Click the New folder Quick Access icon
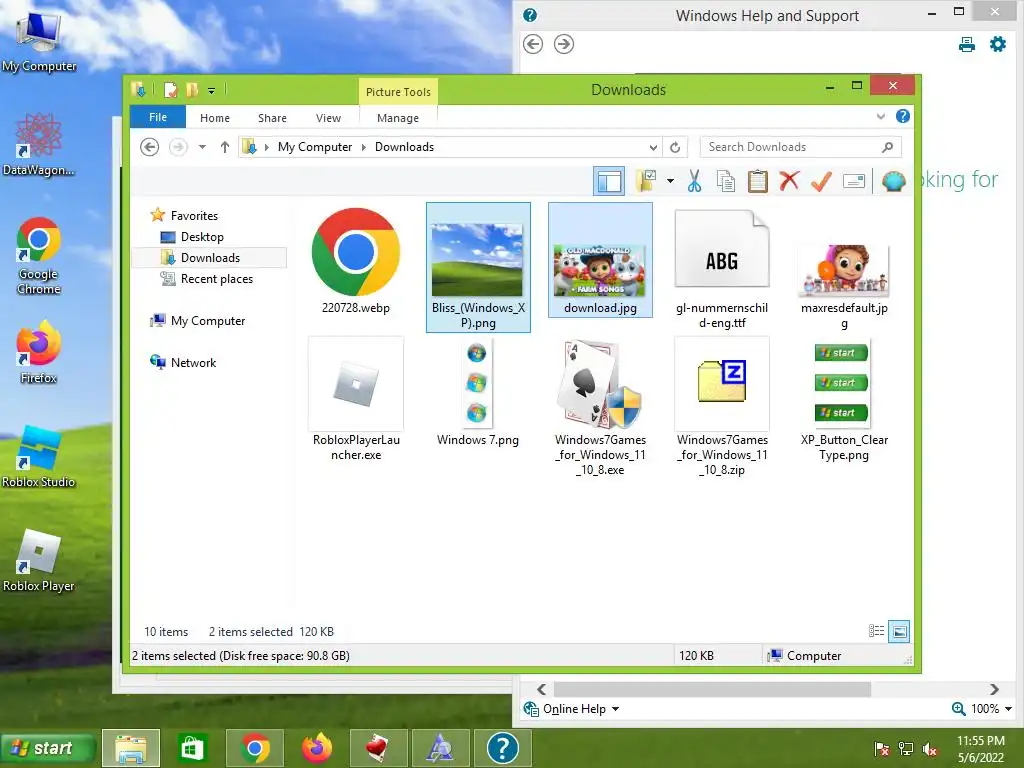The width and height of the screenshot is (1024, 768). click(192, 90)
